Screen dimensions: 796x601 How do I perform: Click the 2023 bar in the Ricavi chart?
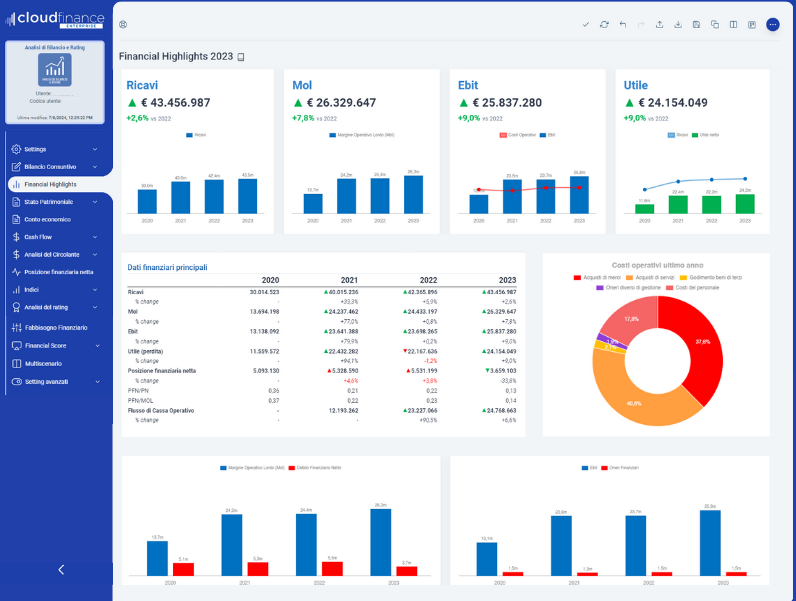[247, 196]
